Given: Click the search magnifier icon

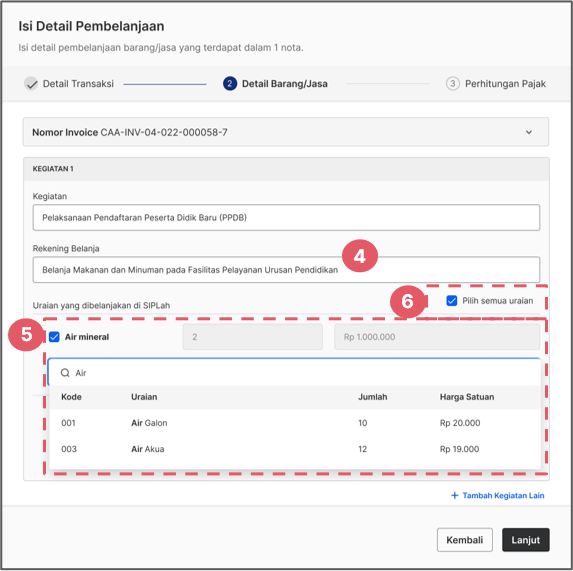Looking at the screenshot, I should (65, 373).
